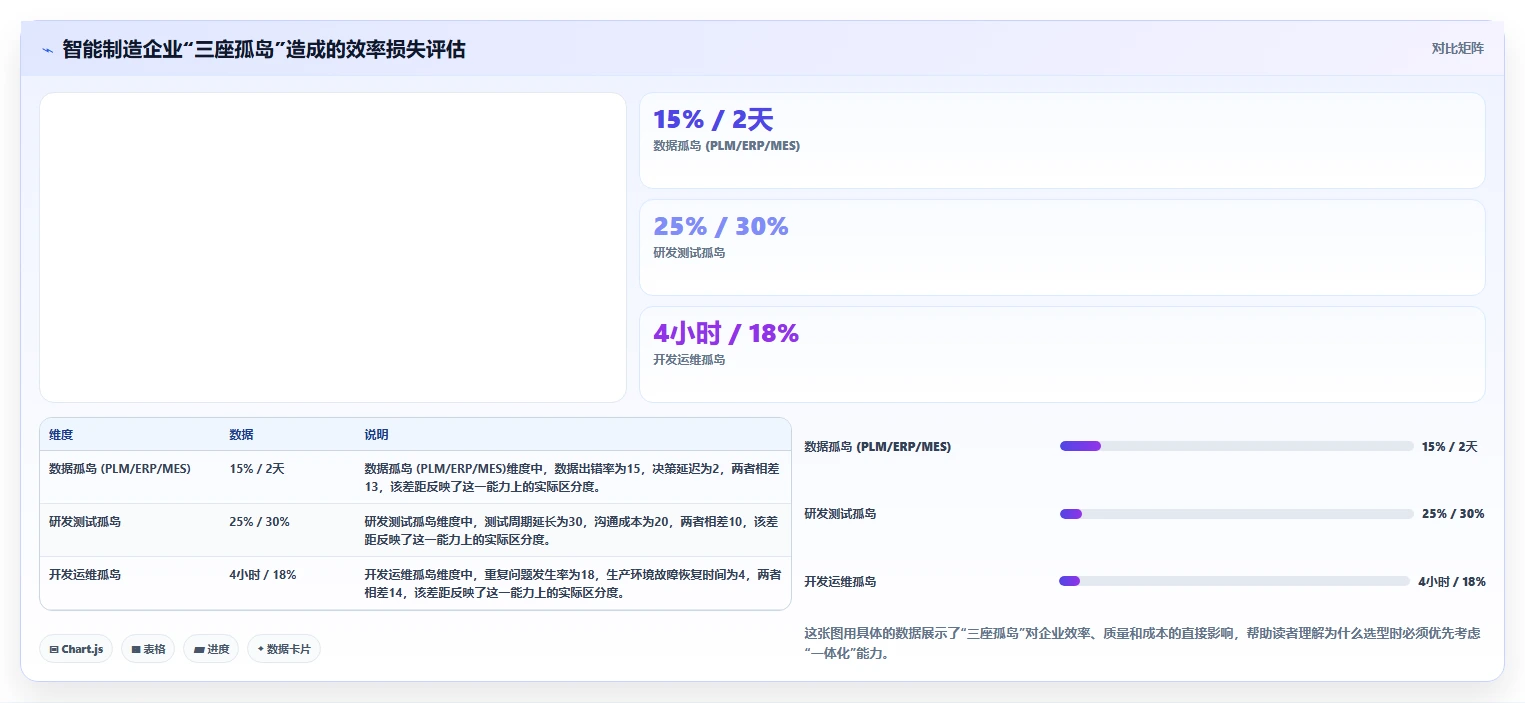
Task: Select the 研发测试孤岛 cell in the table
Action: click(x=85, y=521)
